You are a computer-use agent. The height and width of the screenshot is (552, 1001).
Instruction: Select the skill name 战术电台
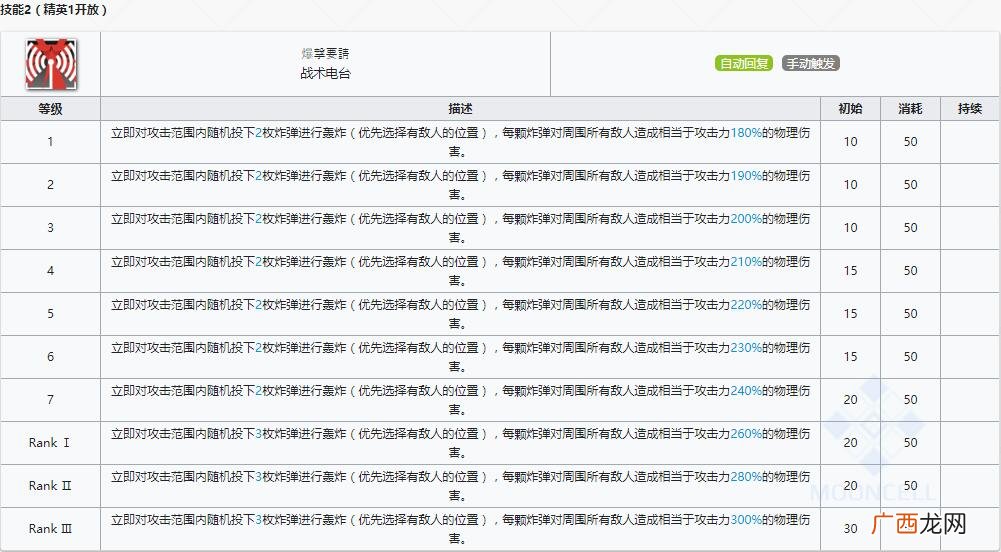(x=326, y=74)
